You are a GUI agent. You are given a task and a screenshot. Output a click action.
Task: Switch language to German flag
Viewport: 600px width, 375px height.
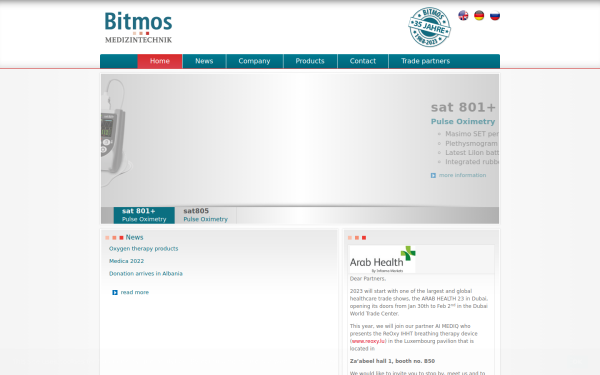click(x=479, y=16)
